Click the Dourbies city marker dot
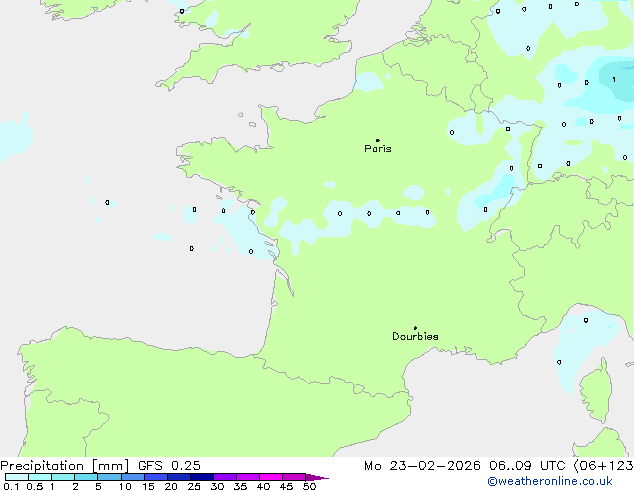Screen dimensions: 634x490 (x=415, y=328)
